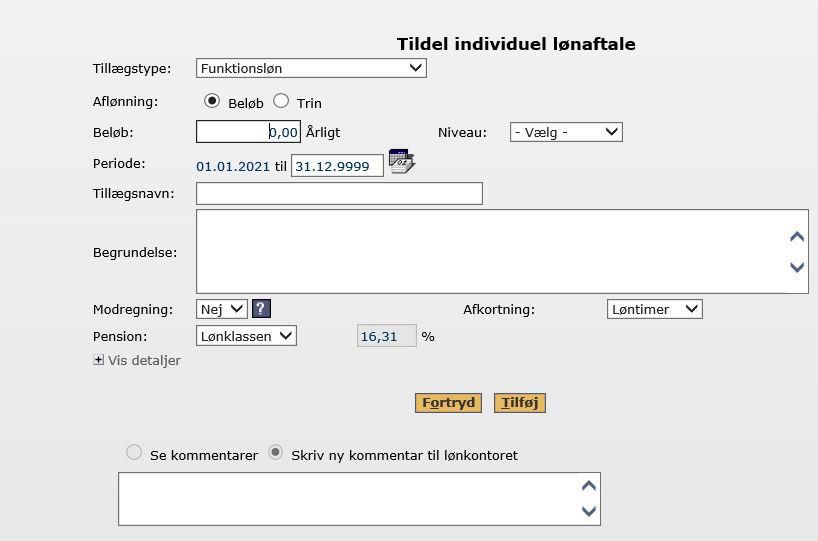Choose the Se kommentarer radio option
This screenshot has width=818, height=541.
pyautogui.click(x=134, y=452)
